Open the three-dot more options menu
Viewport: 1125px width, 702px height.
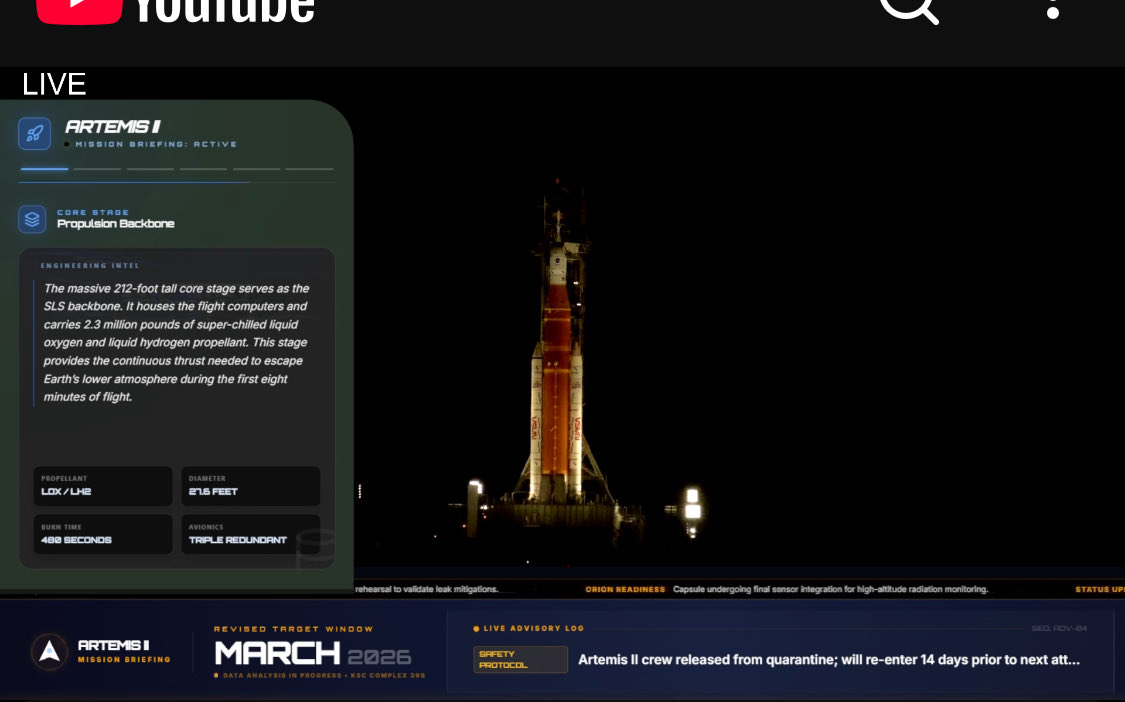pyautogui.click(x=1053, y=9)
